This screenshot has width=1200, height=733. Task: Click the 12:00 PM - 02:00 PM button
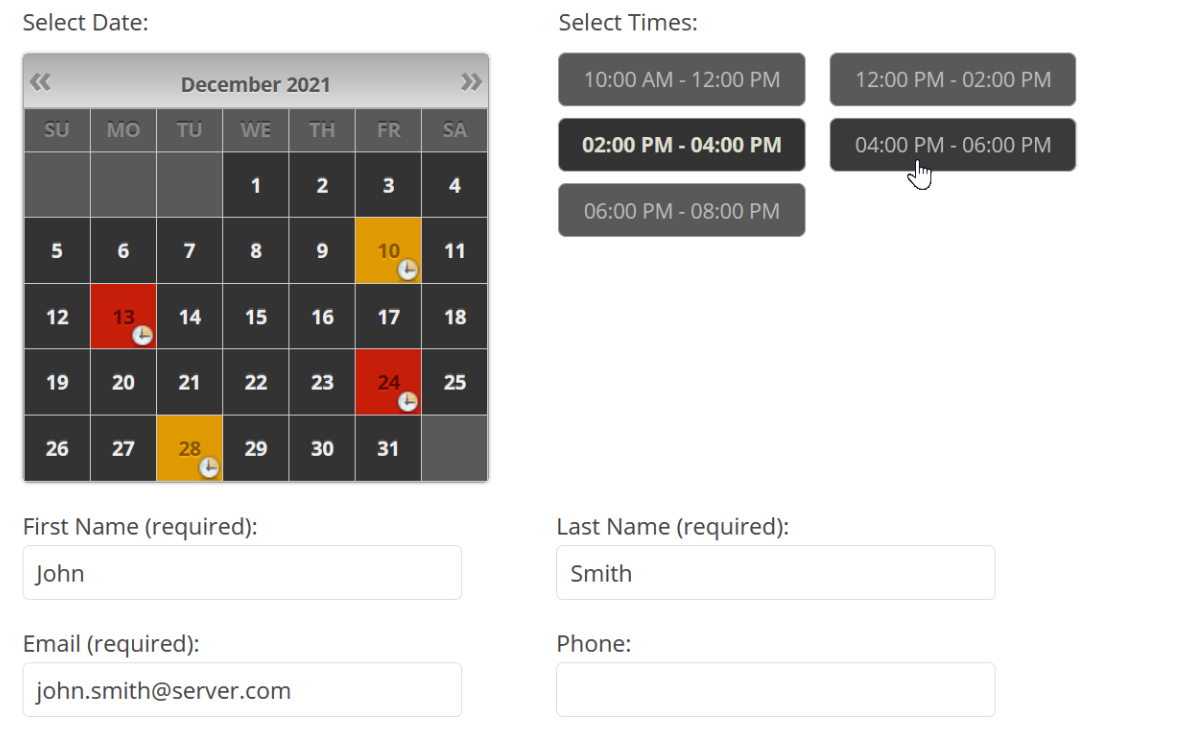[x=952, y=79]
